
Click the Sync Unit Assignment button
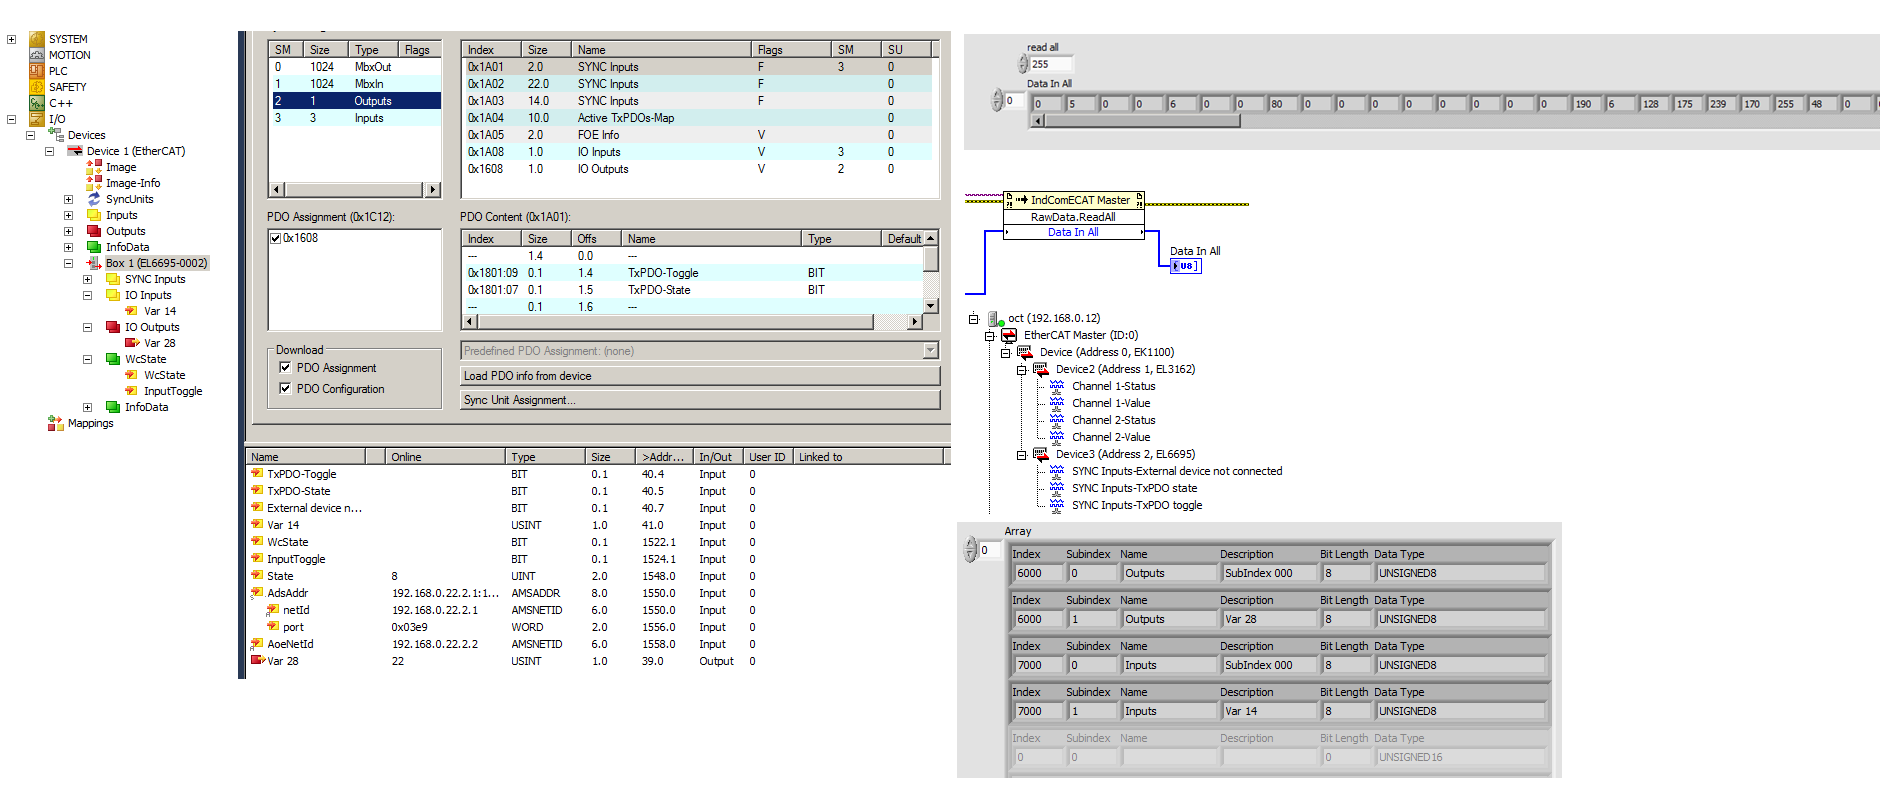pyautogui.click(x=700, y=400)
